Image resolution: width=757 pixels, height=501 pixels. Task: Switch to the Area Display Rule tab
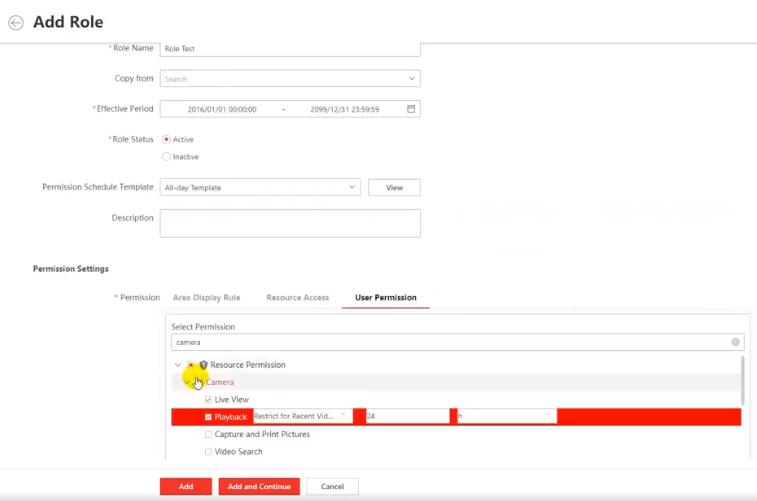pyautogui.click(x=207, y=297)
